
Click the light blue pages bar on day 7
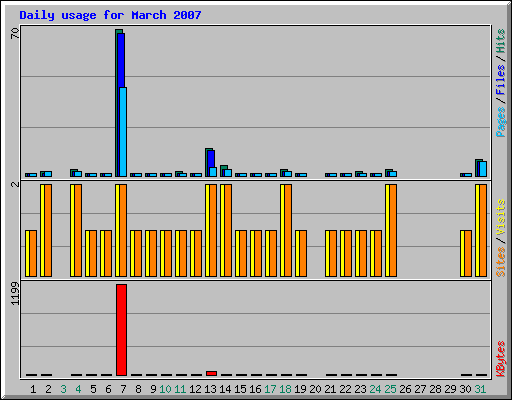point(123,132)
